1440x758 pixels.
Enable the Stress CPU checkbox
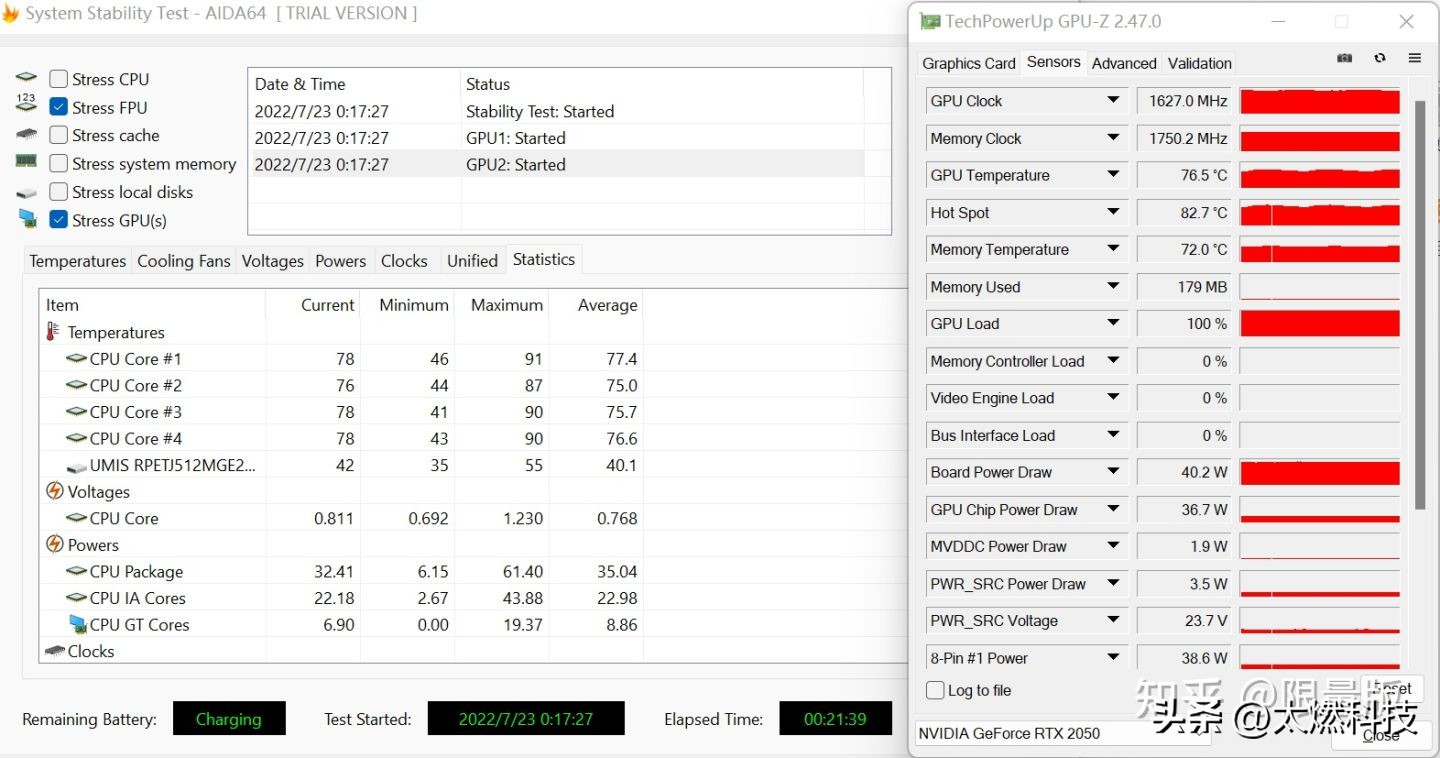coord(59,79)
